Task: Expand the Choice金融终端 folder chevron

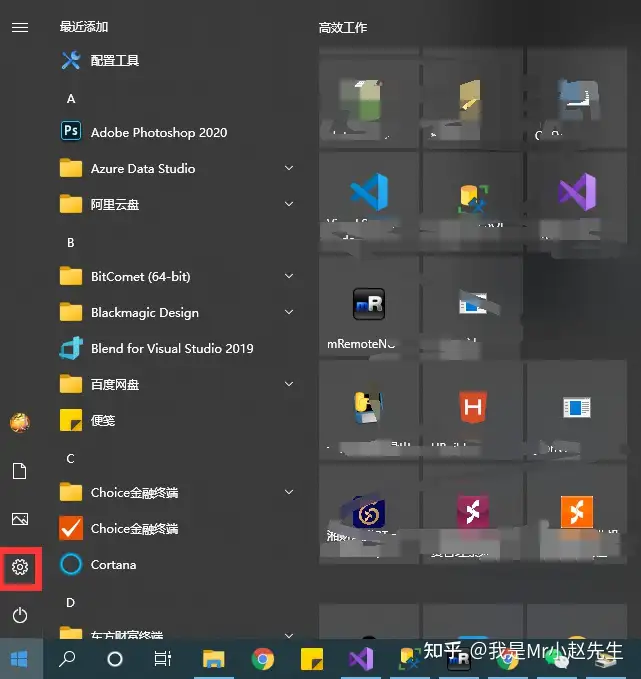Action: [289, 492]
